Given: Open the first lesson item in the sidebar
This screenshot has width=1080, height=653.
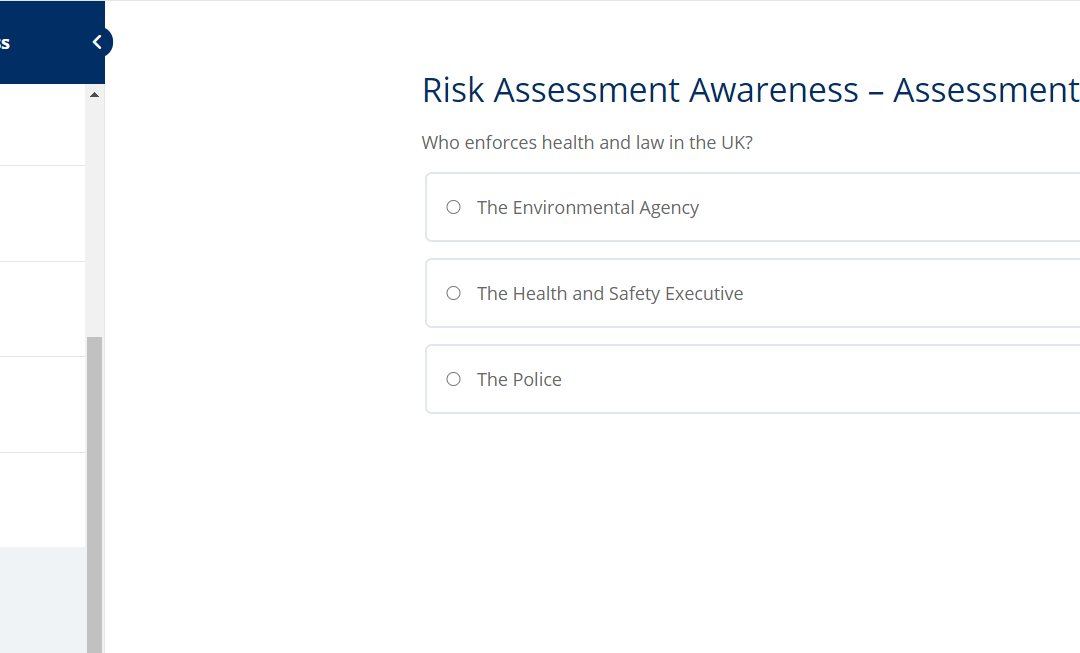Looking at the screenshot, I should 42,125.
